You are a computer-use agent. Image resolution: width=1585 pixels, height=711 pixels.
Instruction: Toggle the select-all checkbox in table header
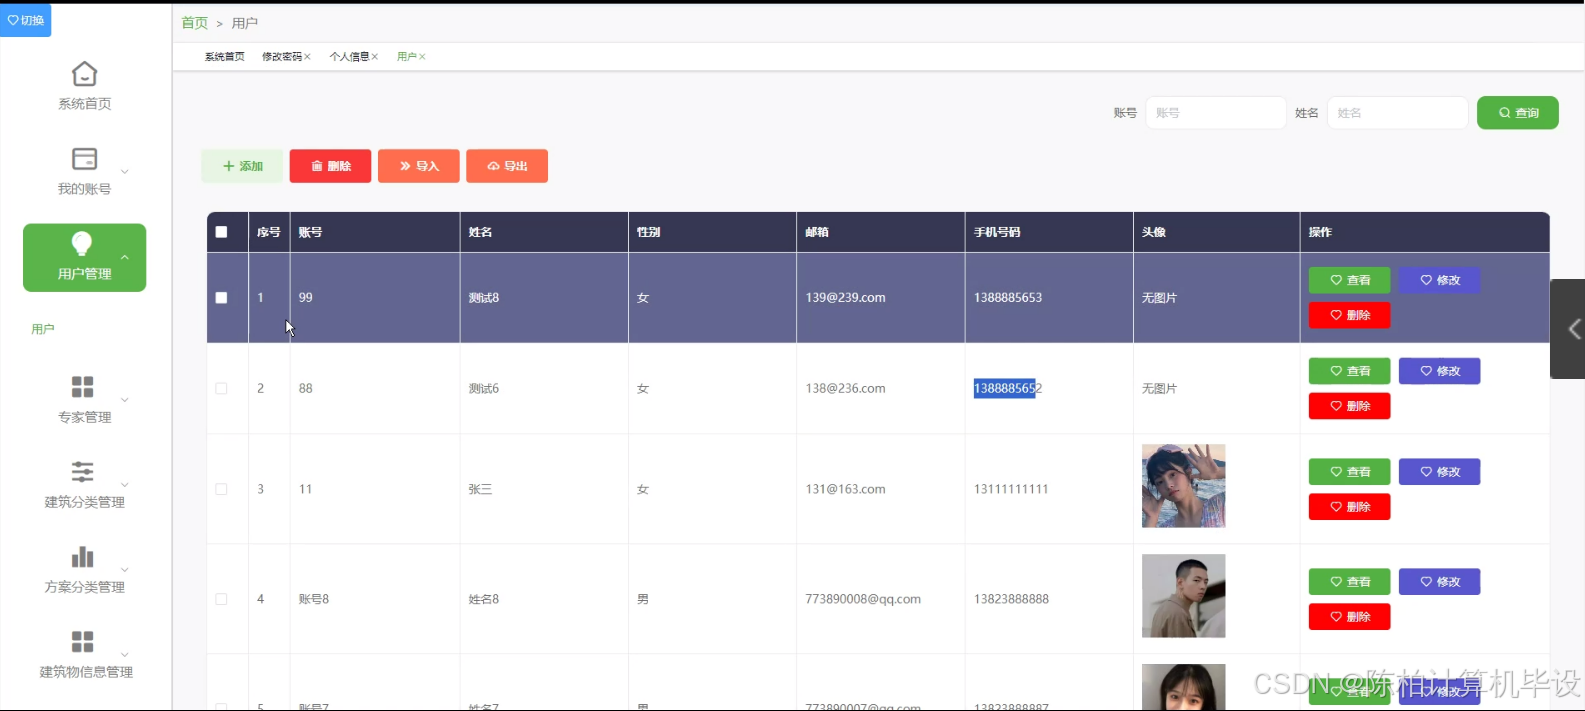221,232
